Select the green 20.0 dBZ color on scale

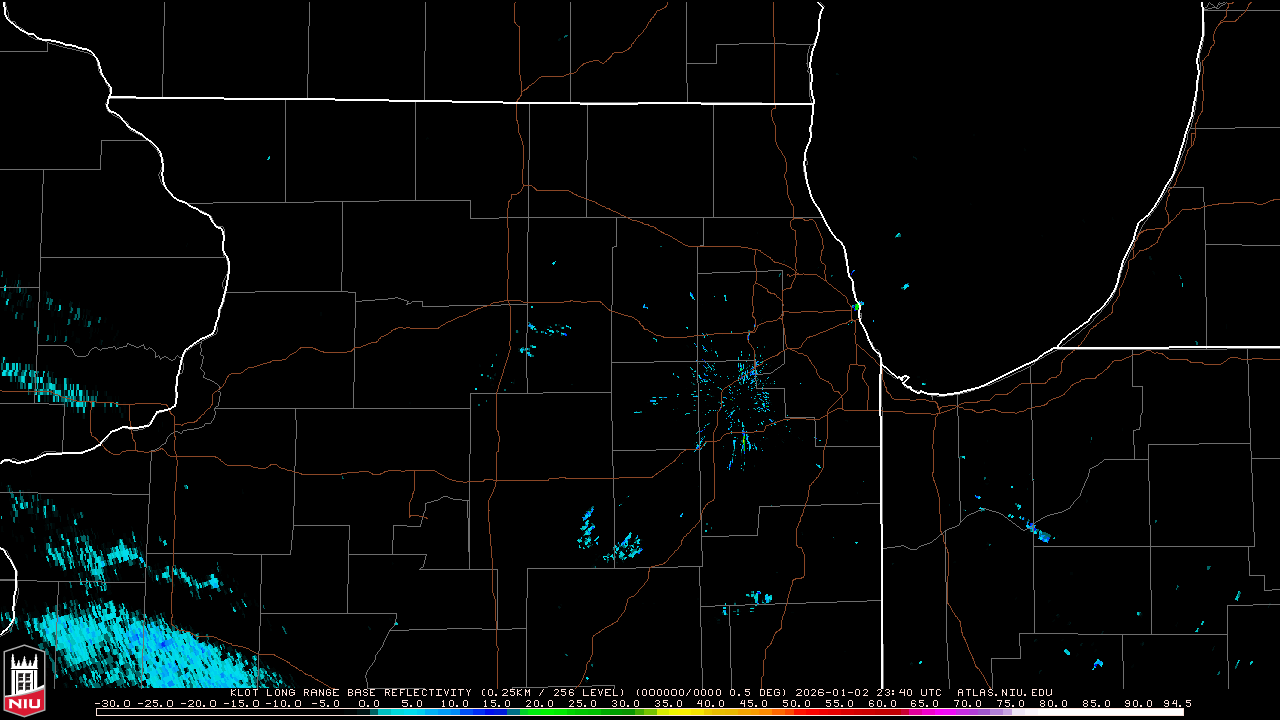tap(540, 712)
